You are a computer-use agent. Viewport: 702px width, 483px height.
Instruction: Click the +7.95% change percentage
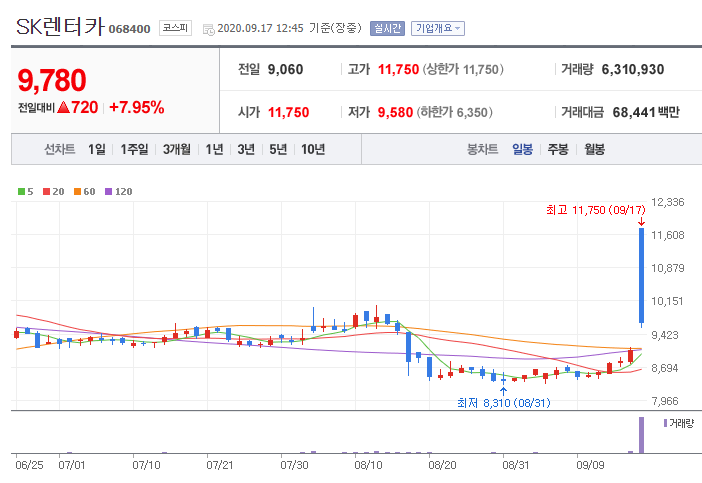pos(137,107)
